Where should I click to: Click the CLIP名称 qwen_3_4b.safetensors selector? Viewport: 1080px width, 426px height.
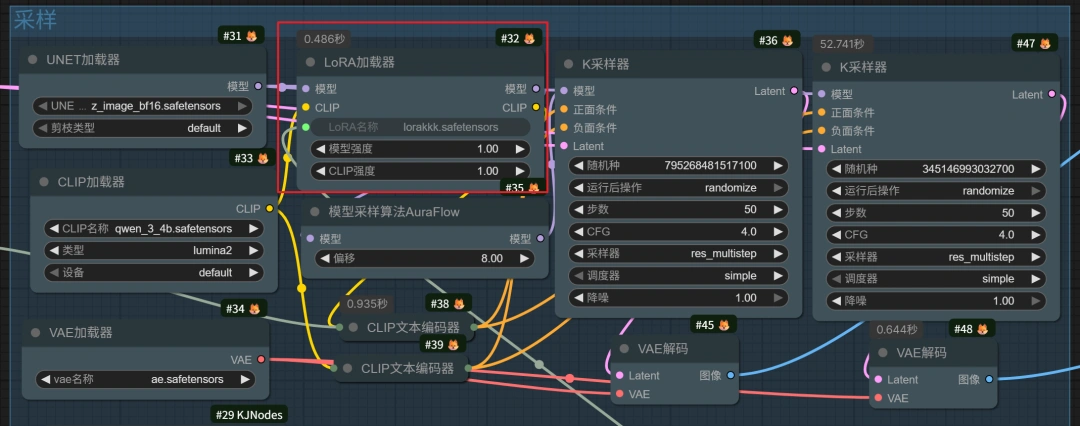(149, 228)
